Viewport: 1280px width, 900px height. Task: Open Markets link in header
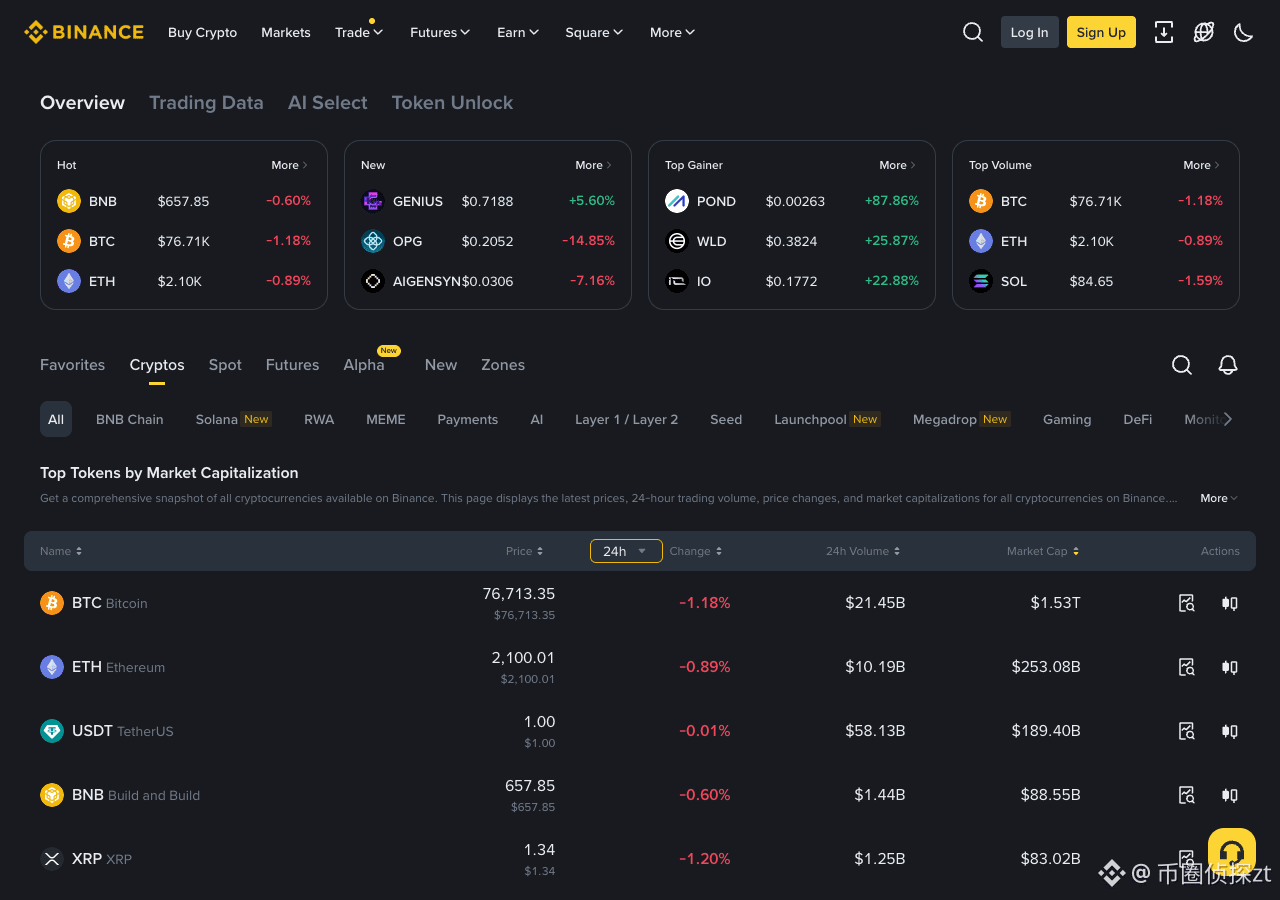pyautogui.click(x=286, y=32)
